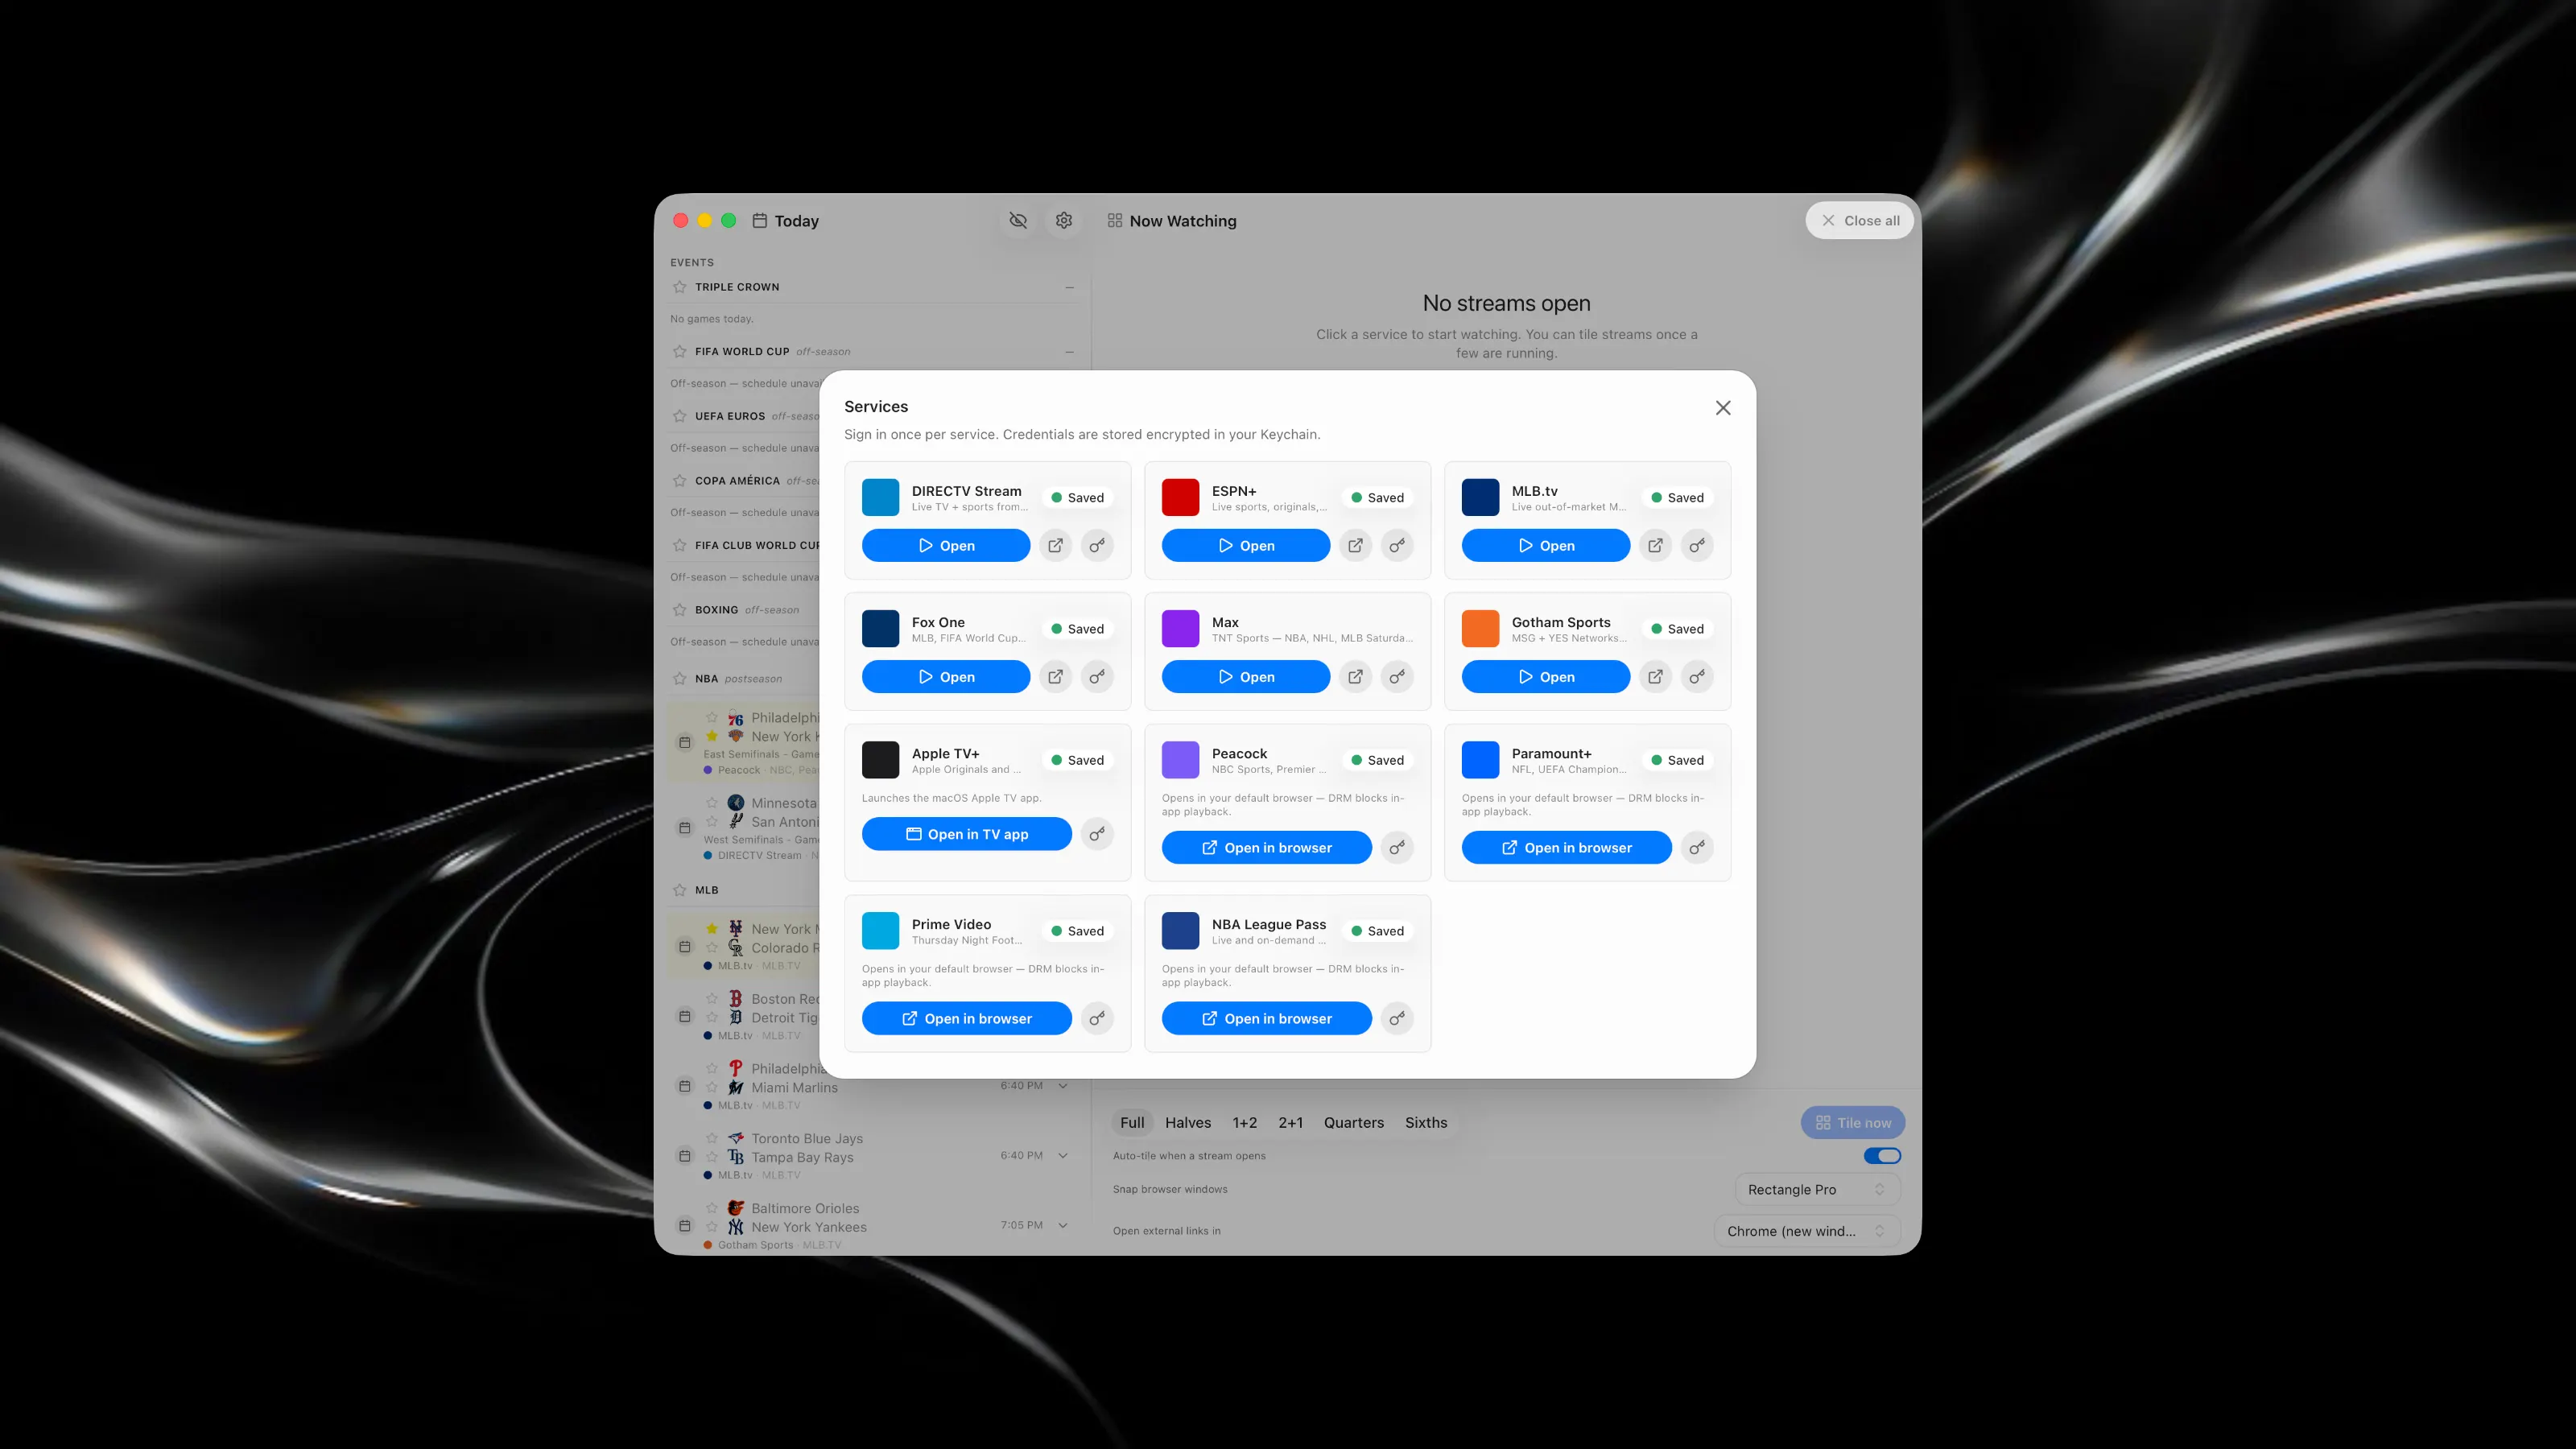Star the Toronto Blue Jays team

(712, 1138)
